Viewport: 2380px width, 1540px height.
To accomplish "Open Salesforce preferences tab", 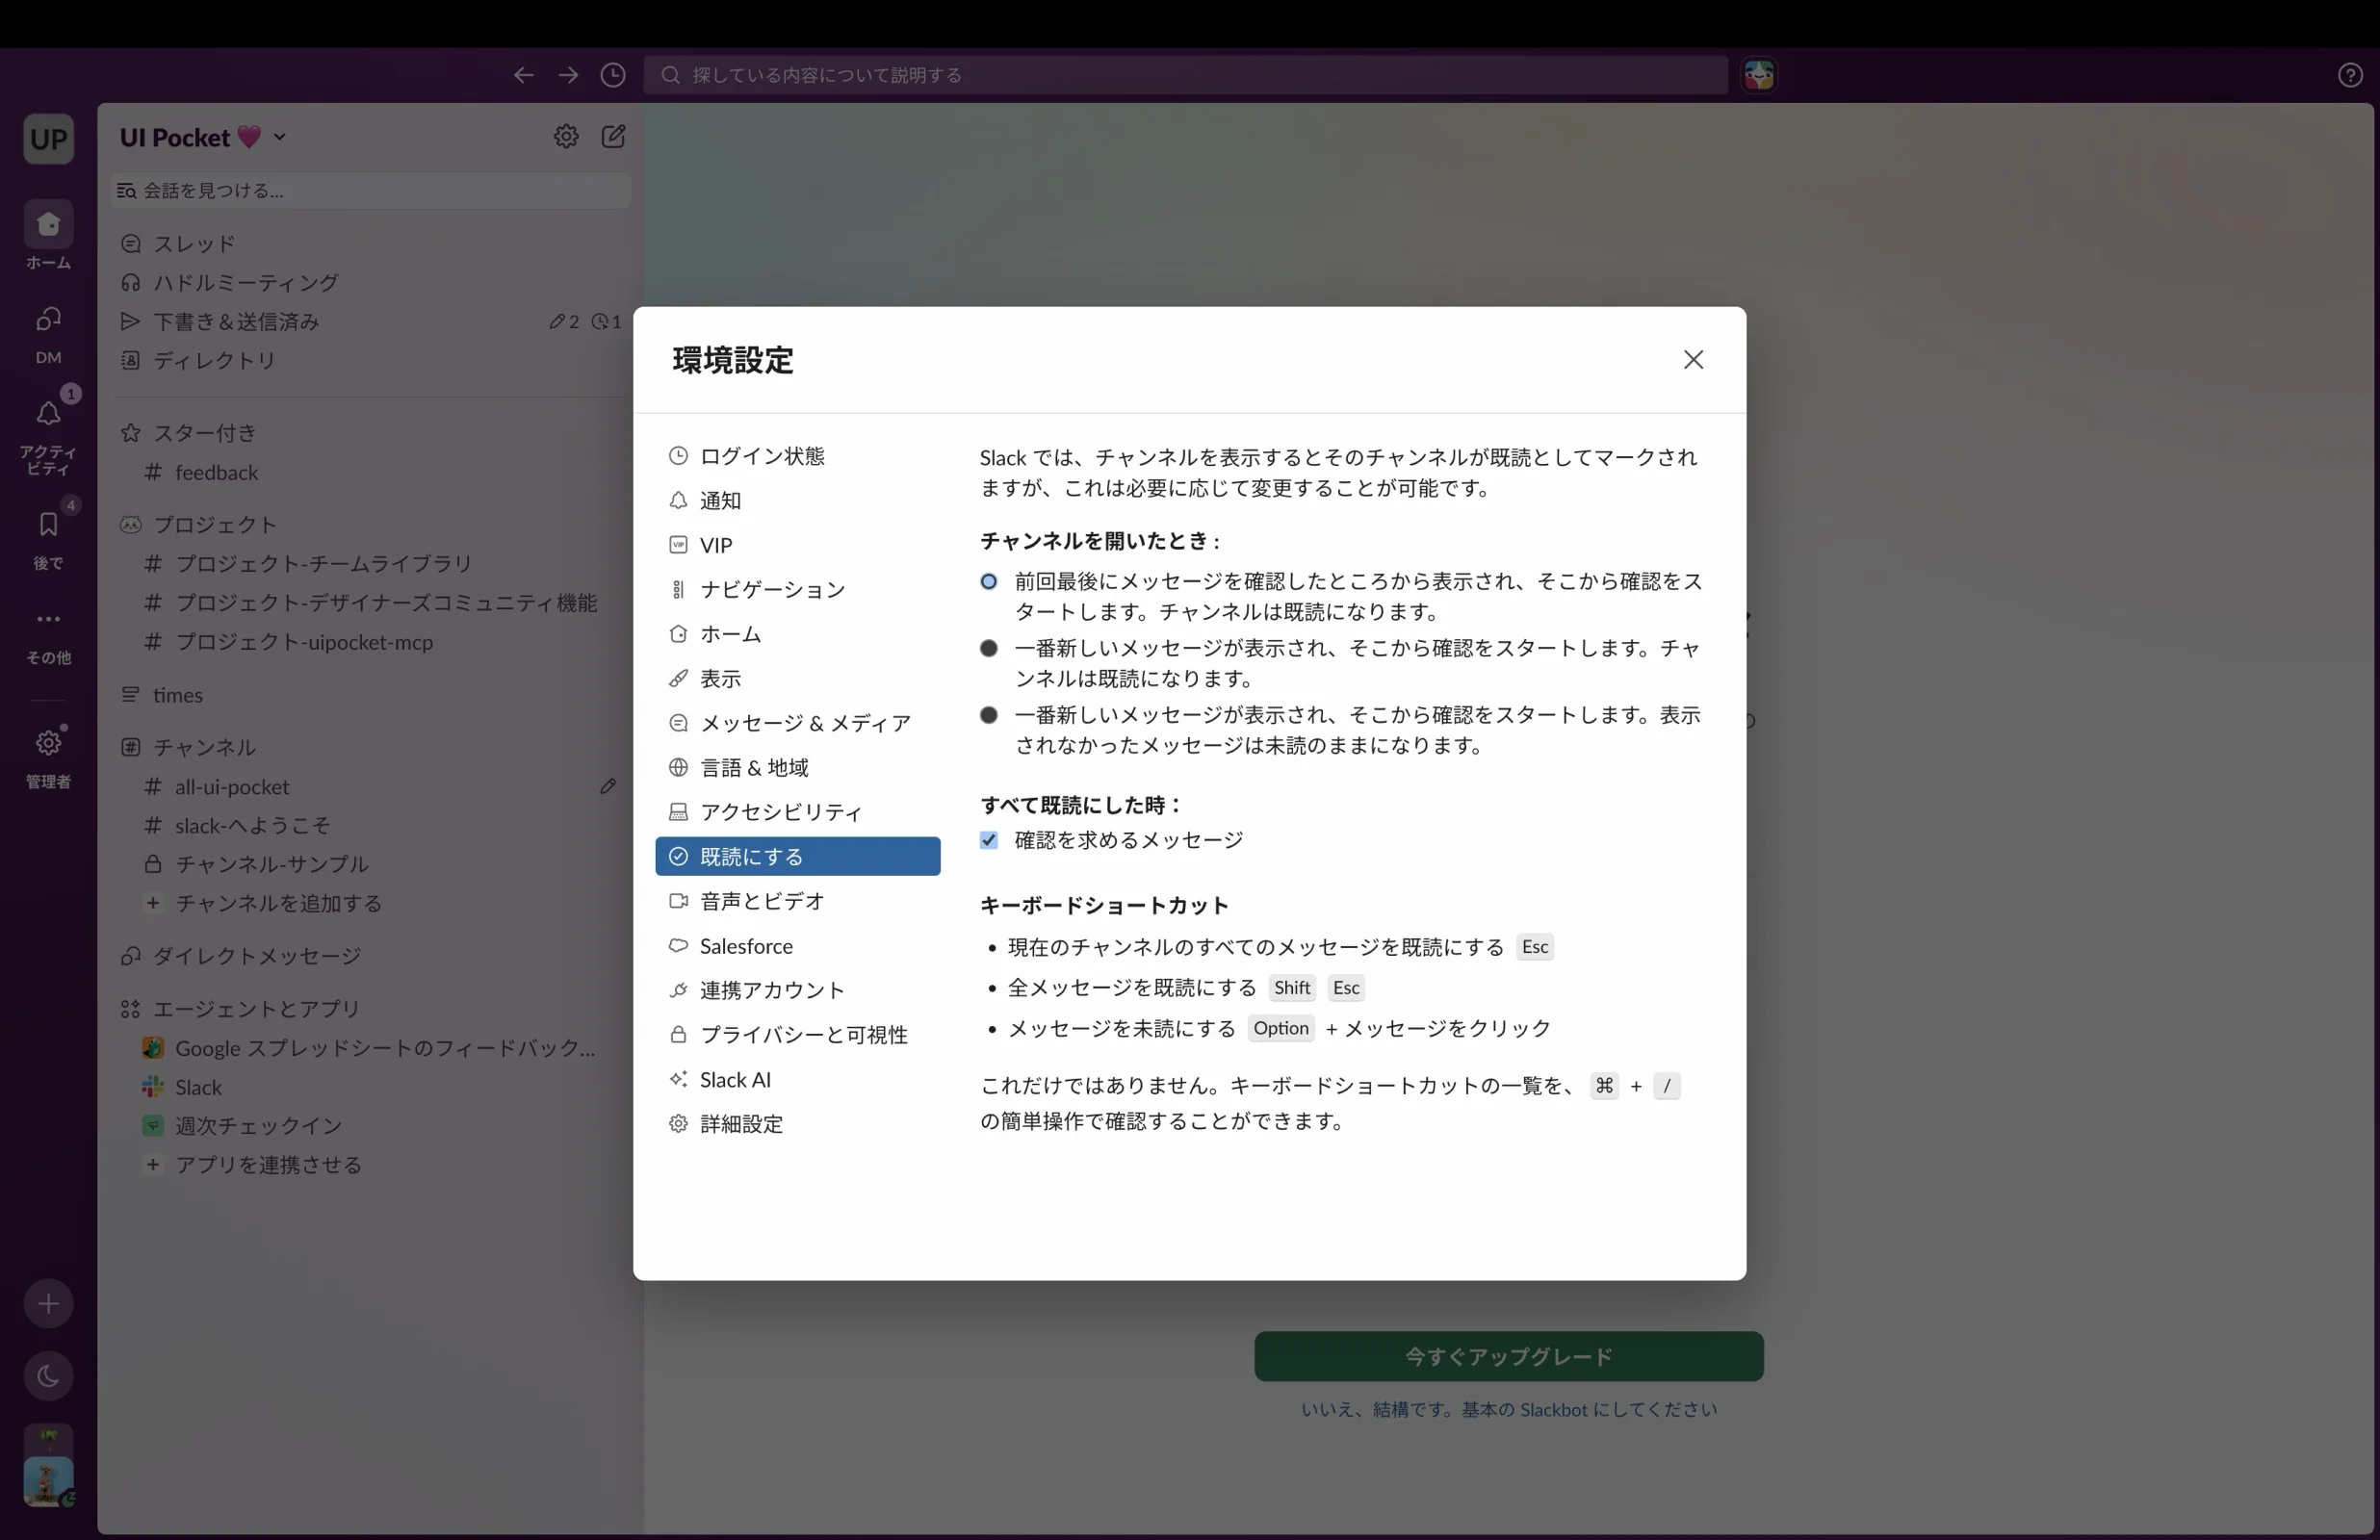I will click(x=797, y=946).
